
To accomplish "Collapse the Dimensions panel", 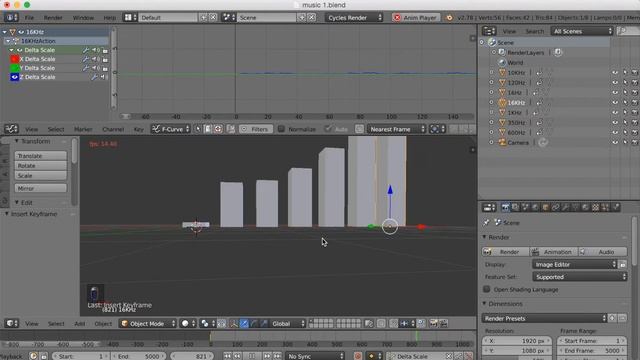I will pos(484,304).
